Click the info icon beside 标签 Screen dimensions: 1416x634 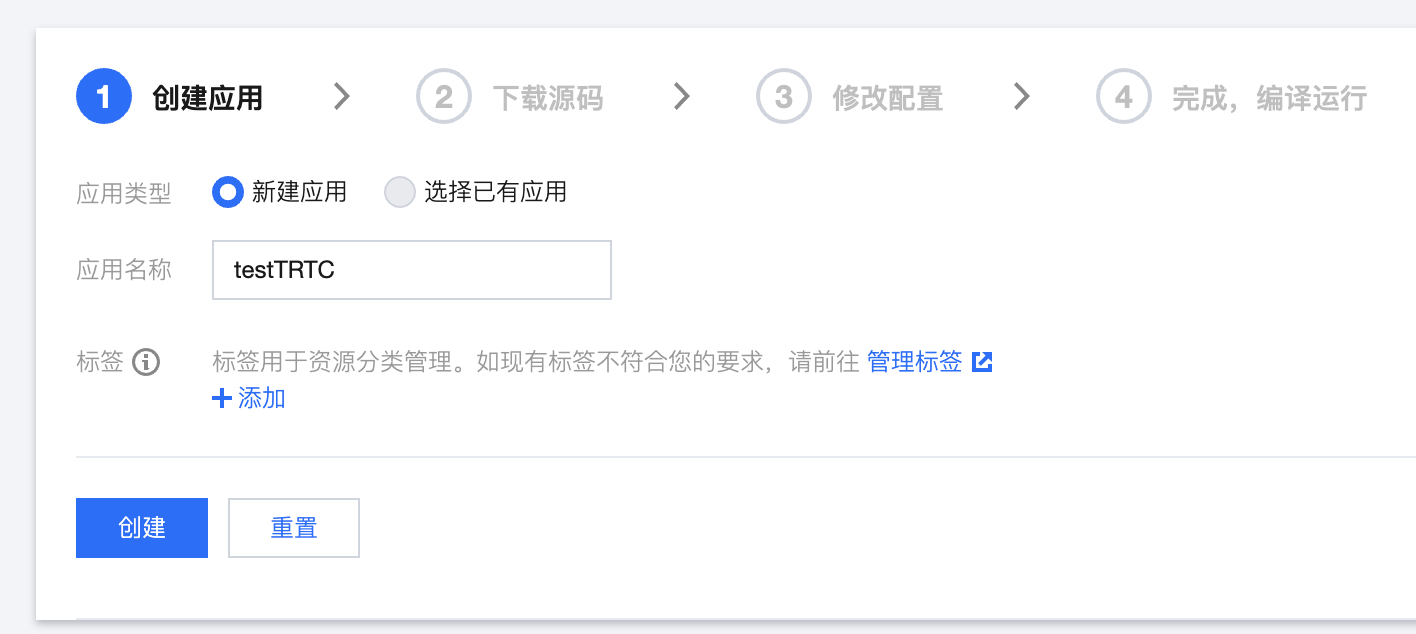[x=146, y=362]
